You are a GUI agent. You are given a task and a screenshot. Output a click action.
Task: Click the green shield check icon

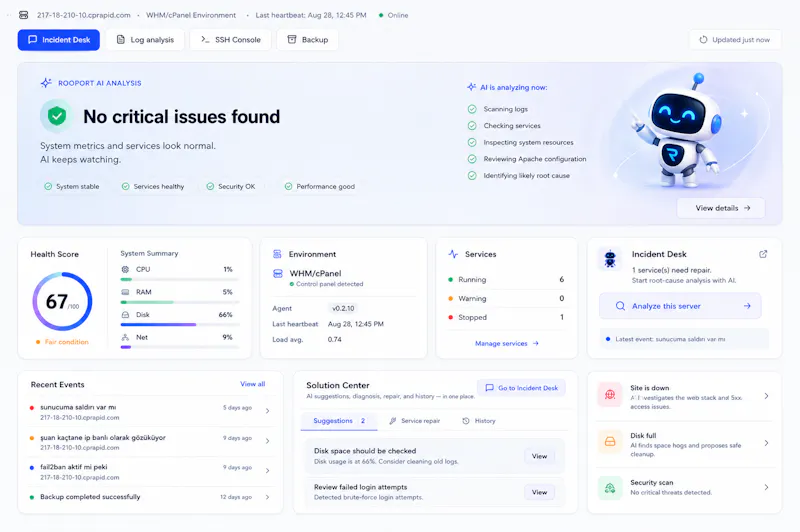click(x=57, y=116)
